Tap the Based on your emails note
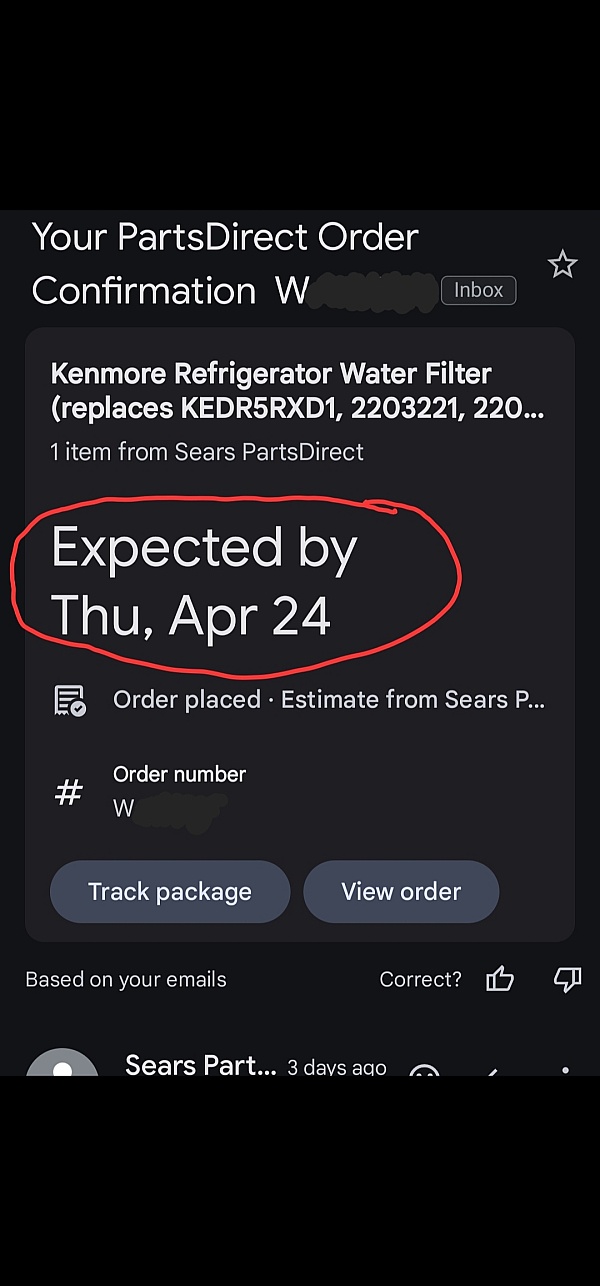 [x=126, y=980]
